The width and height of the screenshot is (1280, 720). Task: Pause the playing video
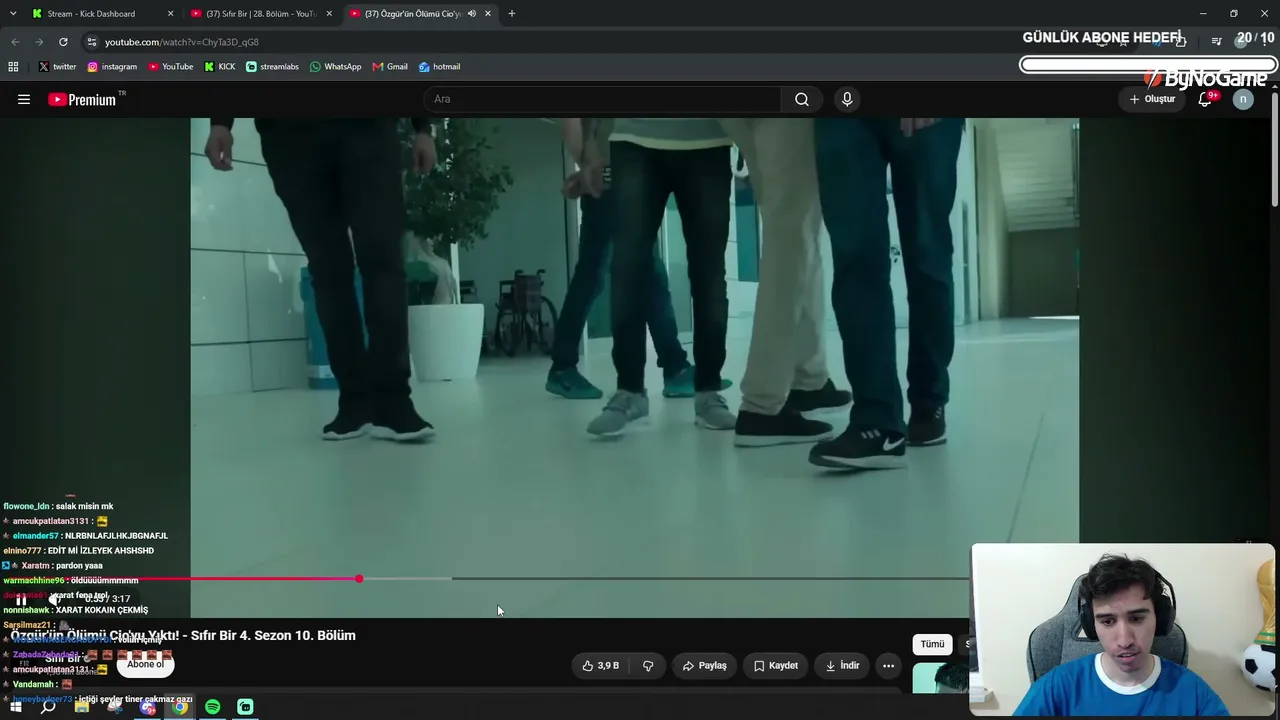(21, 599)
